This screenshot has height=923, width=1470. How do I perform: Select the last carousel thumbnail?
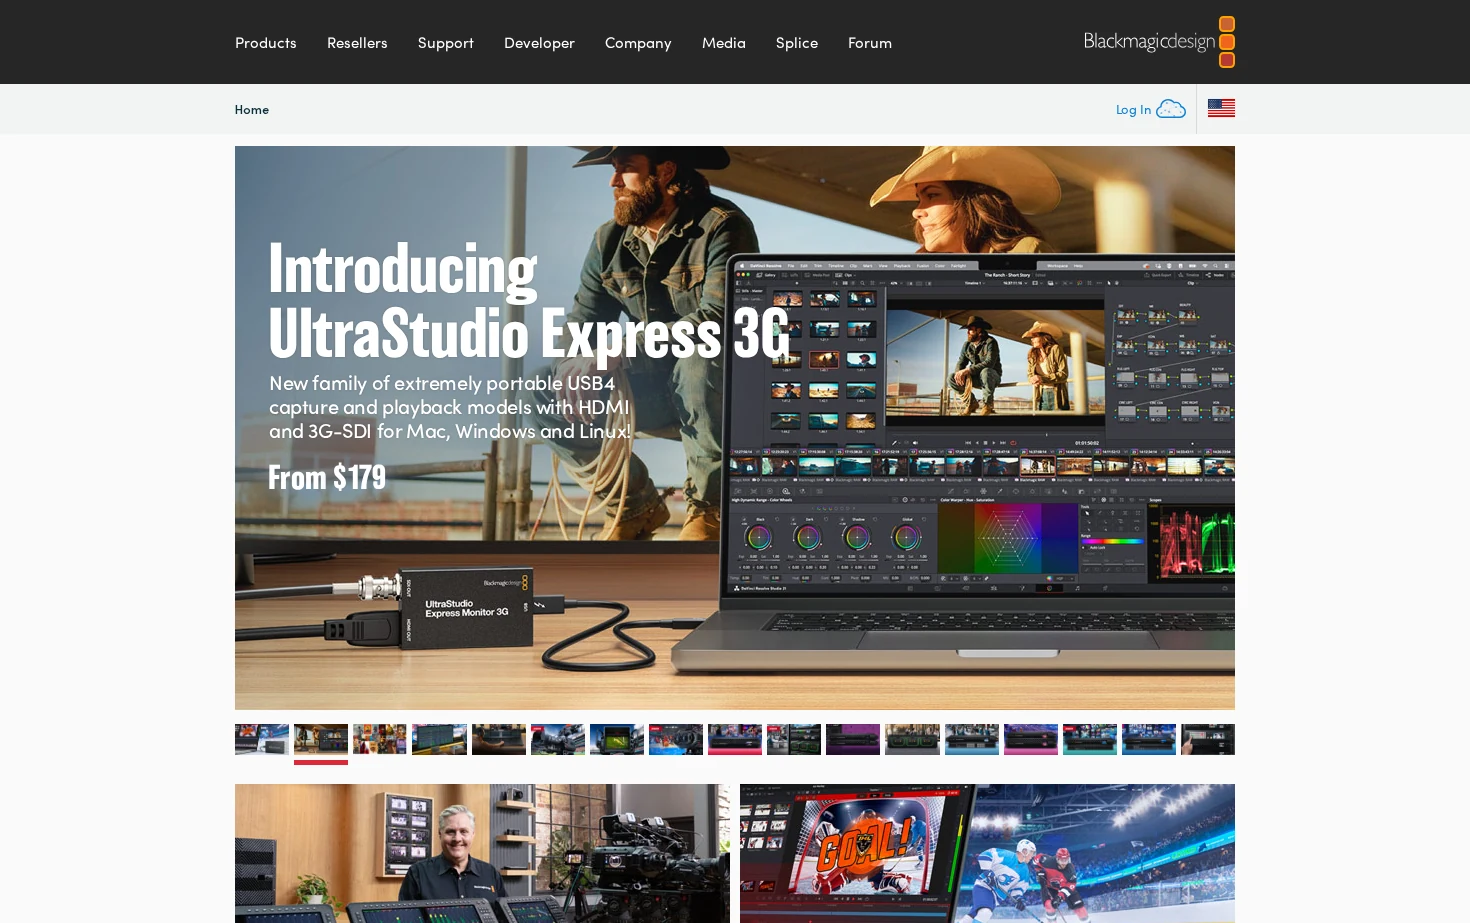[x=1208, y=739]
